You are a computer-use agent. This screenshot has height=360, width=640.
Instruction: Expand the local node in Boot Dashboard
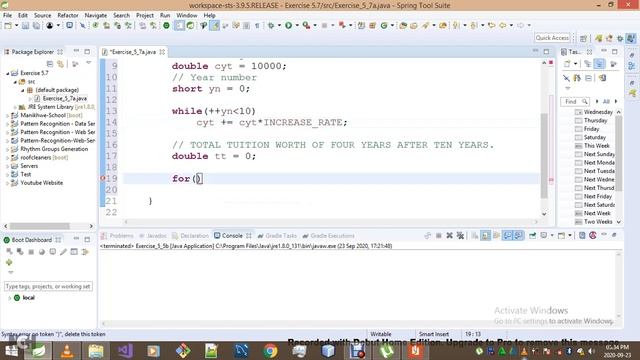pos(9,298)
